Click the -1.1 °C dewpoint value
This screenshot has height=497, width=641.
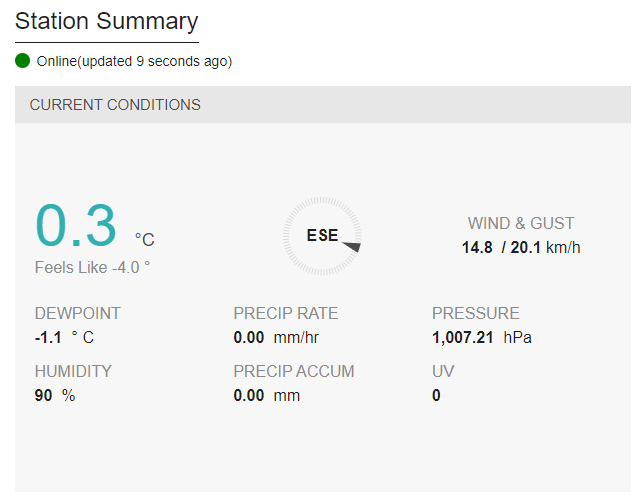click(x=65, y=338)
